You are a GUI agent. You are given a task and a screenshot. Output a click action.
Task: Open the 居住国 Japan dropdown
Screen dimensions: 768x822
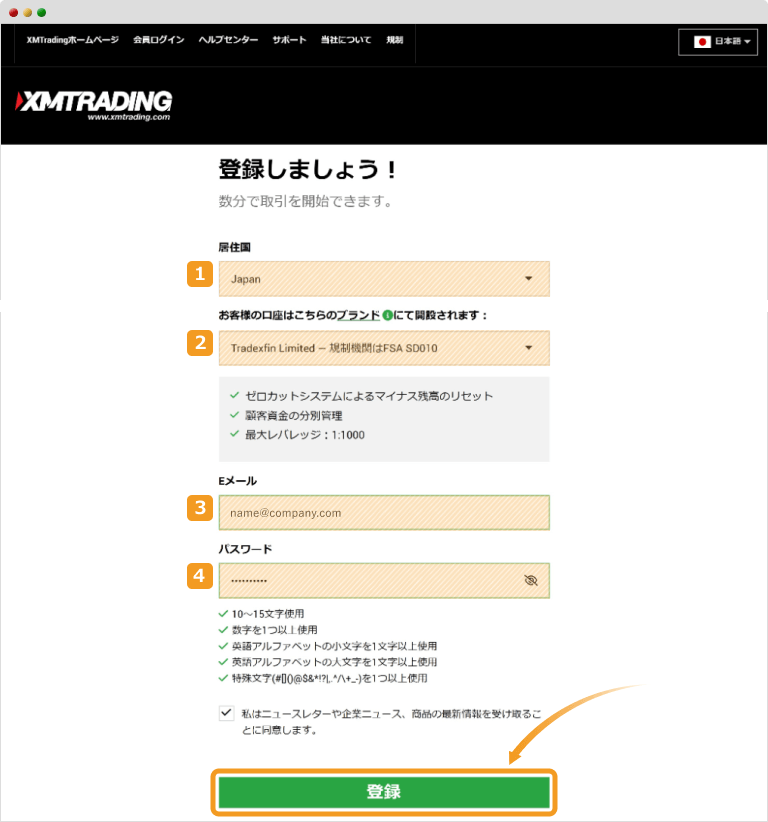tap(384, 279)
